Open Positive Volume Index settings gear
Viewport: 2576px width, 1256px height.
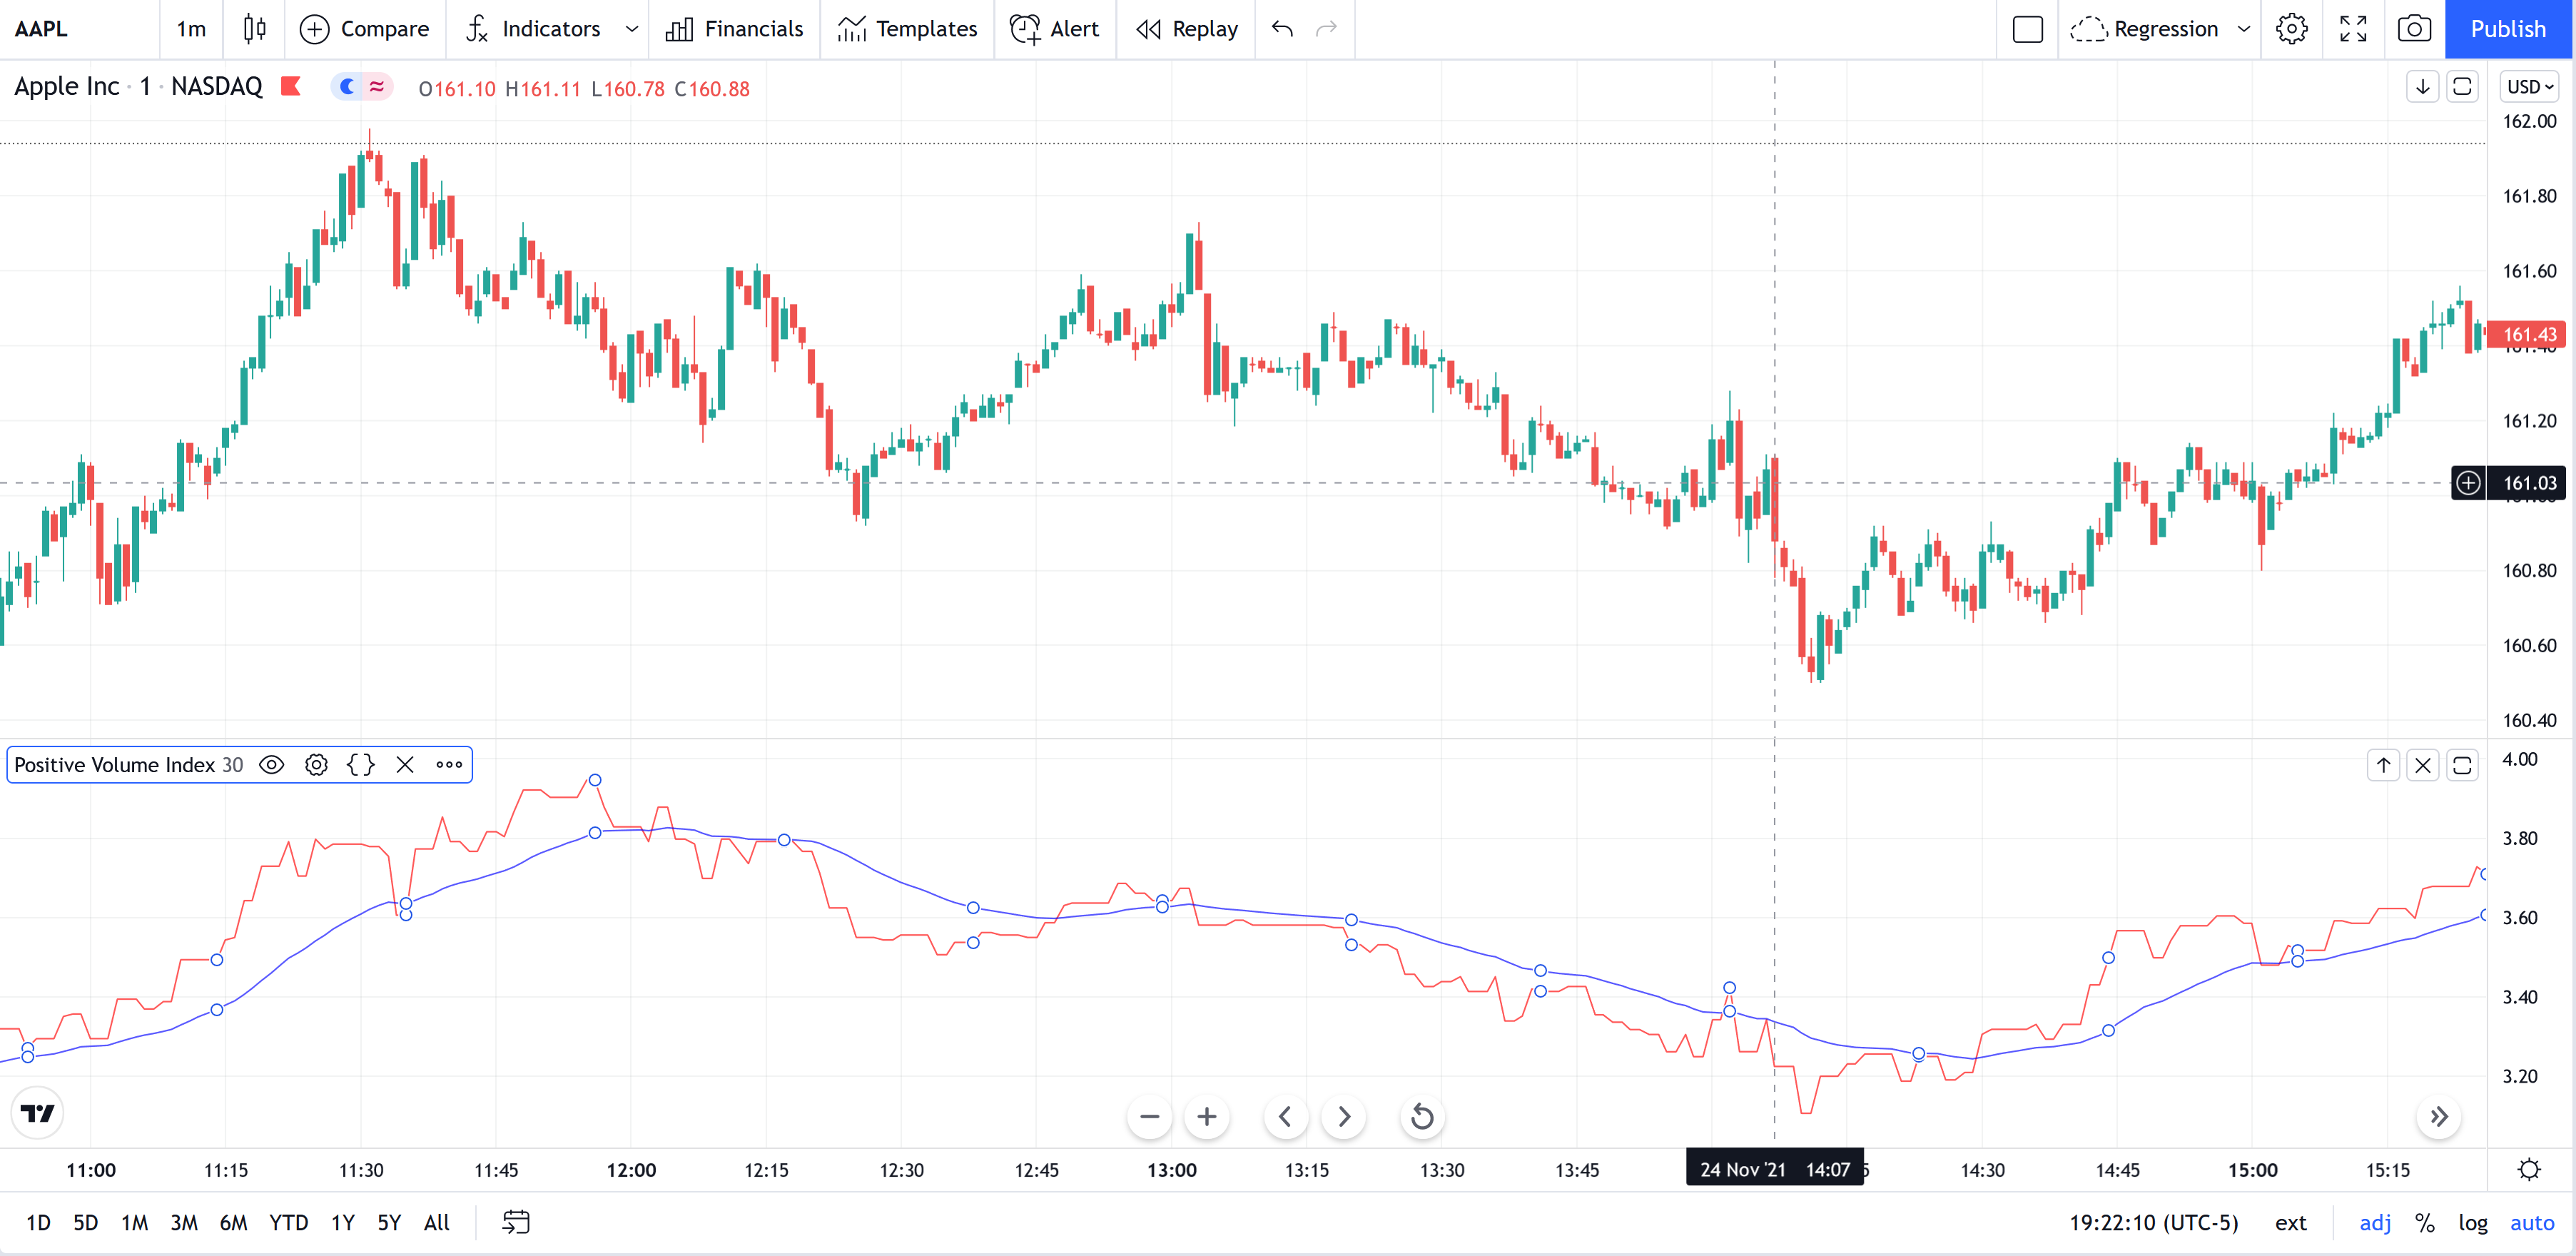click(x=316, y=765)
